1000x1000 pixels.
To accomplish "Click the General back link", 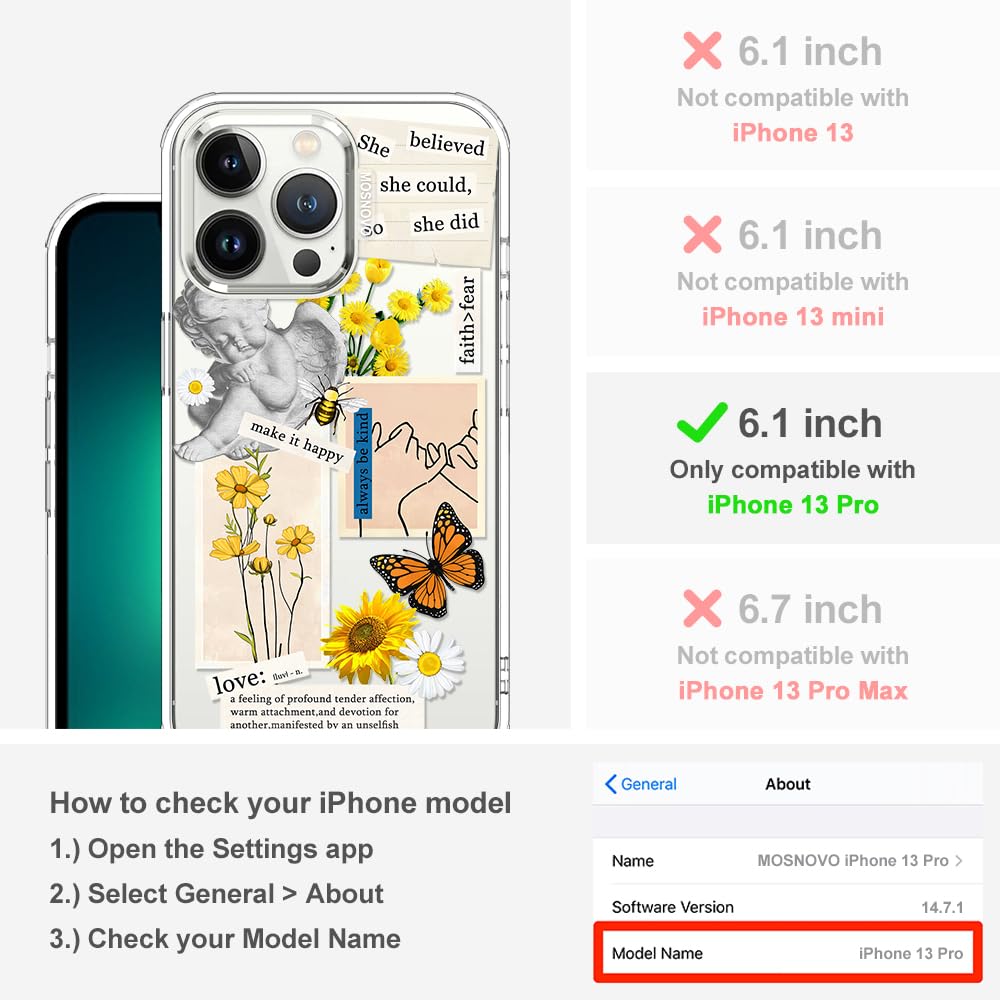I will [641, 784].
